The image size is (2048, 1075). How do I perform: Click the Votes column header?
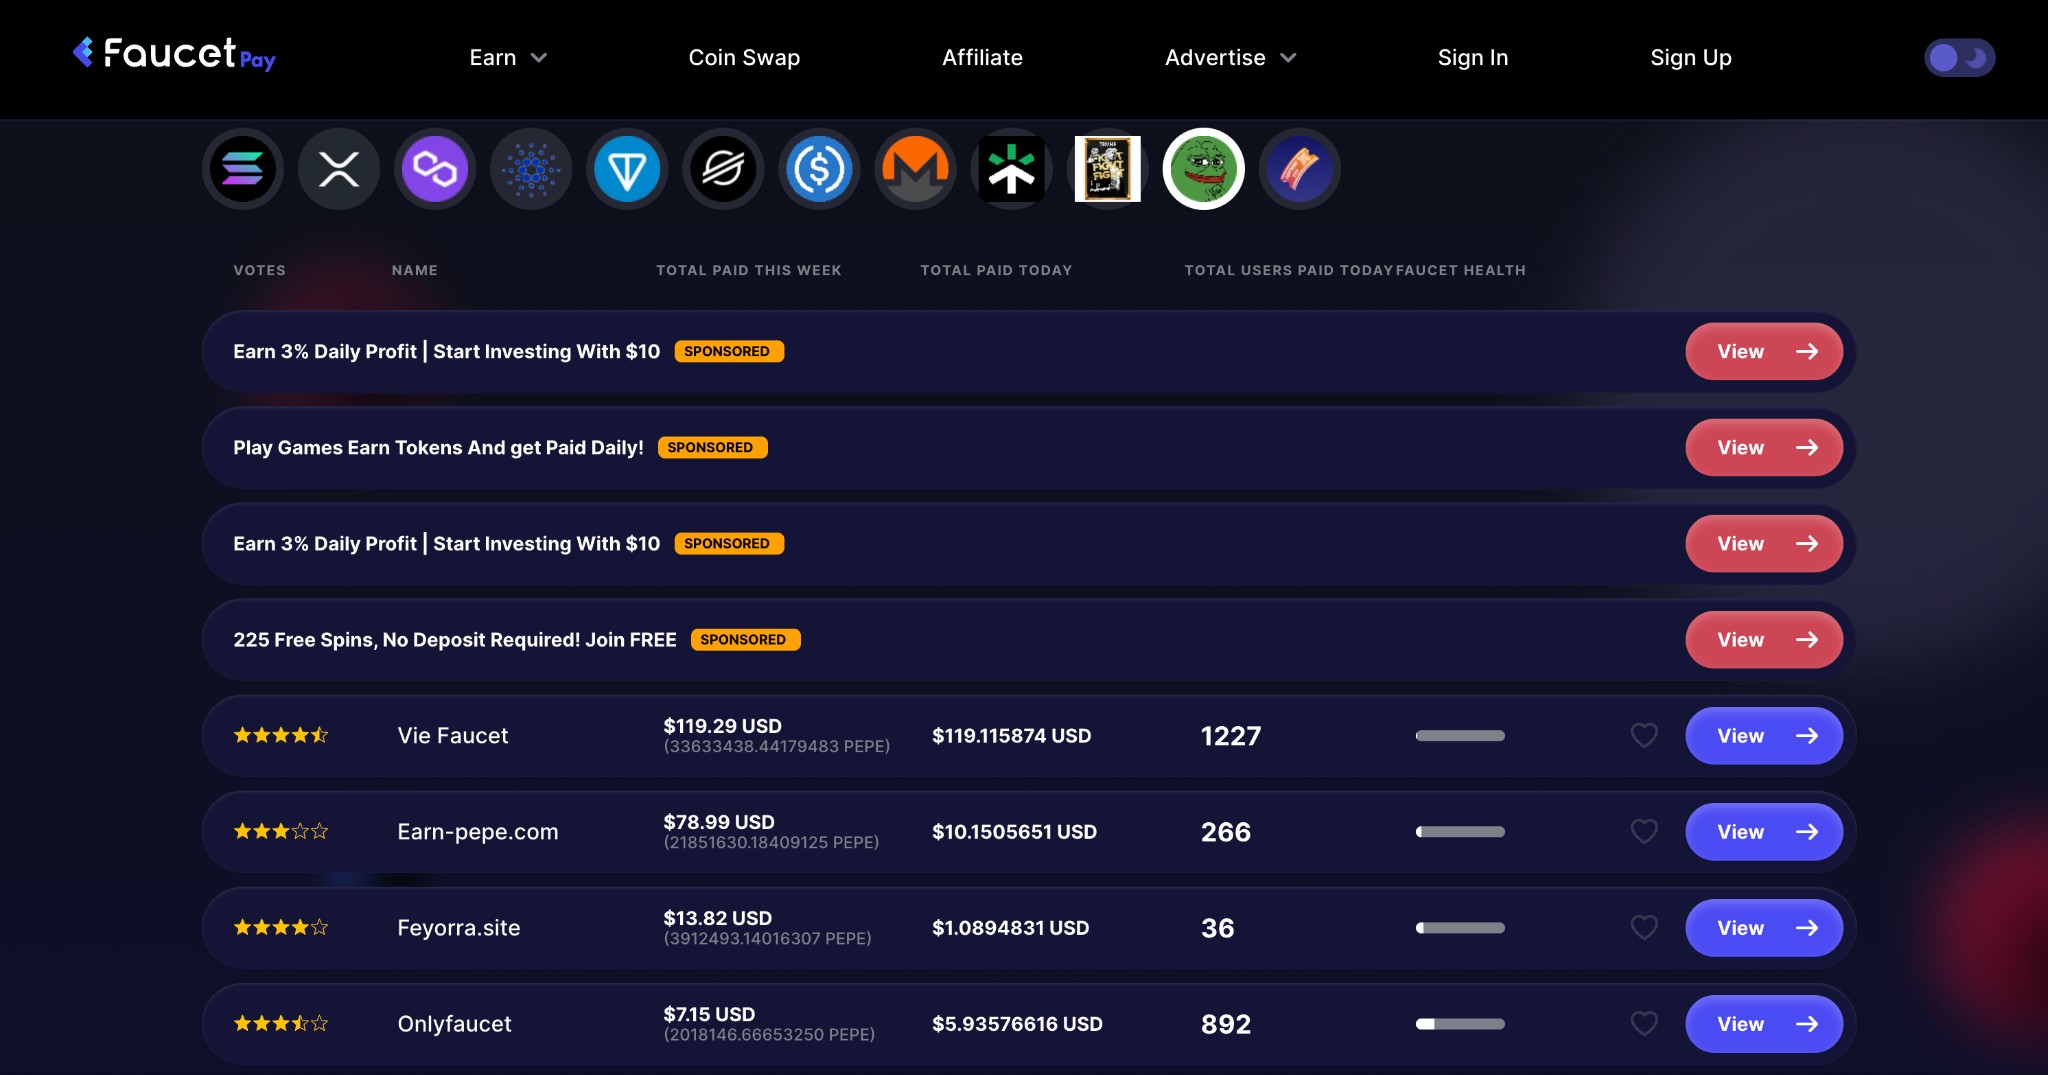260,270
